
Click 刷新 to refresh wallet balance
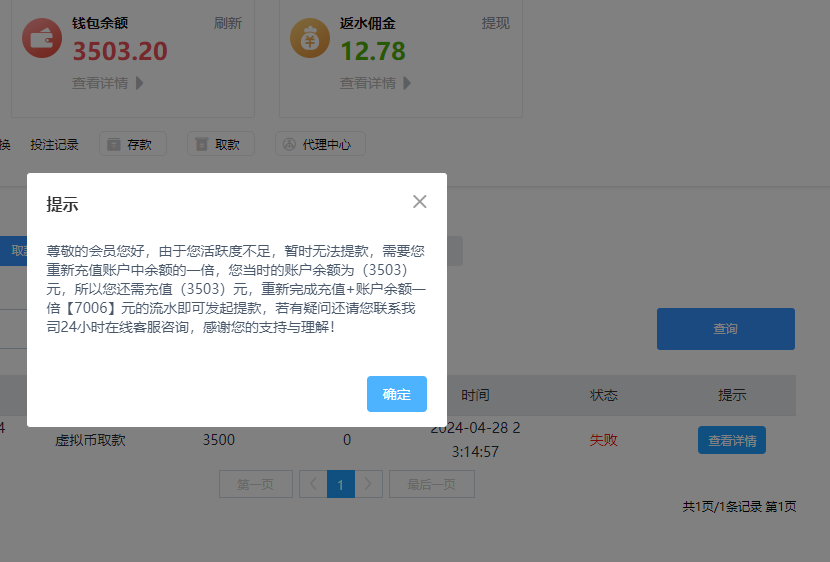[x=228, y=22]
